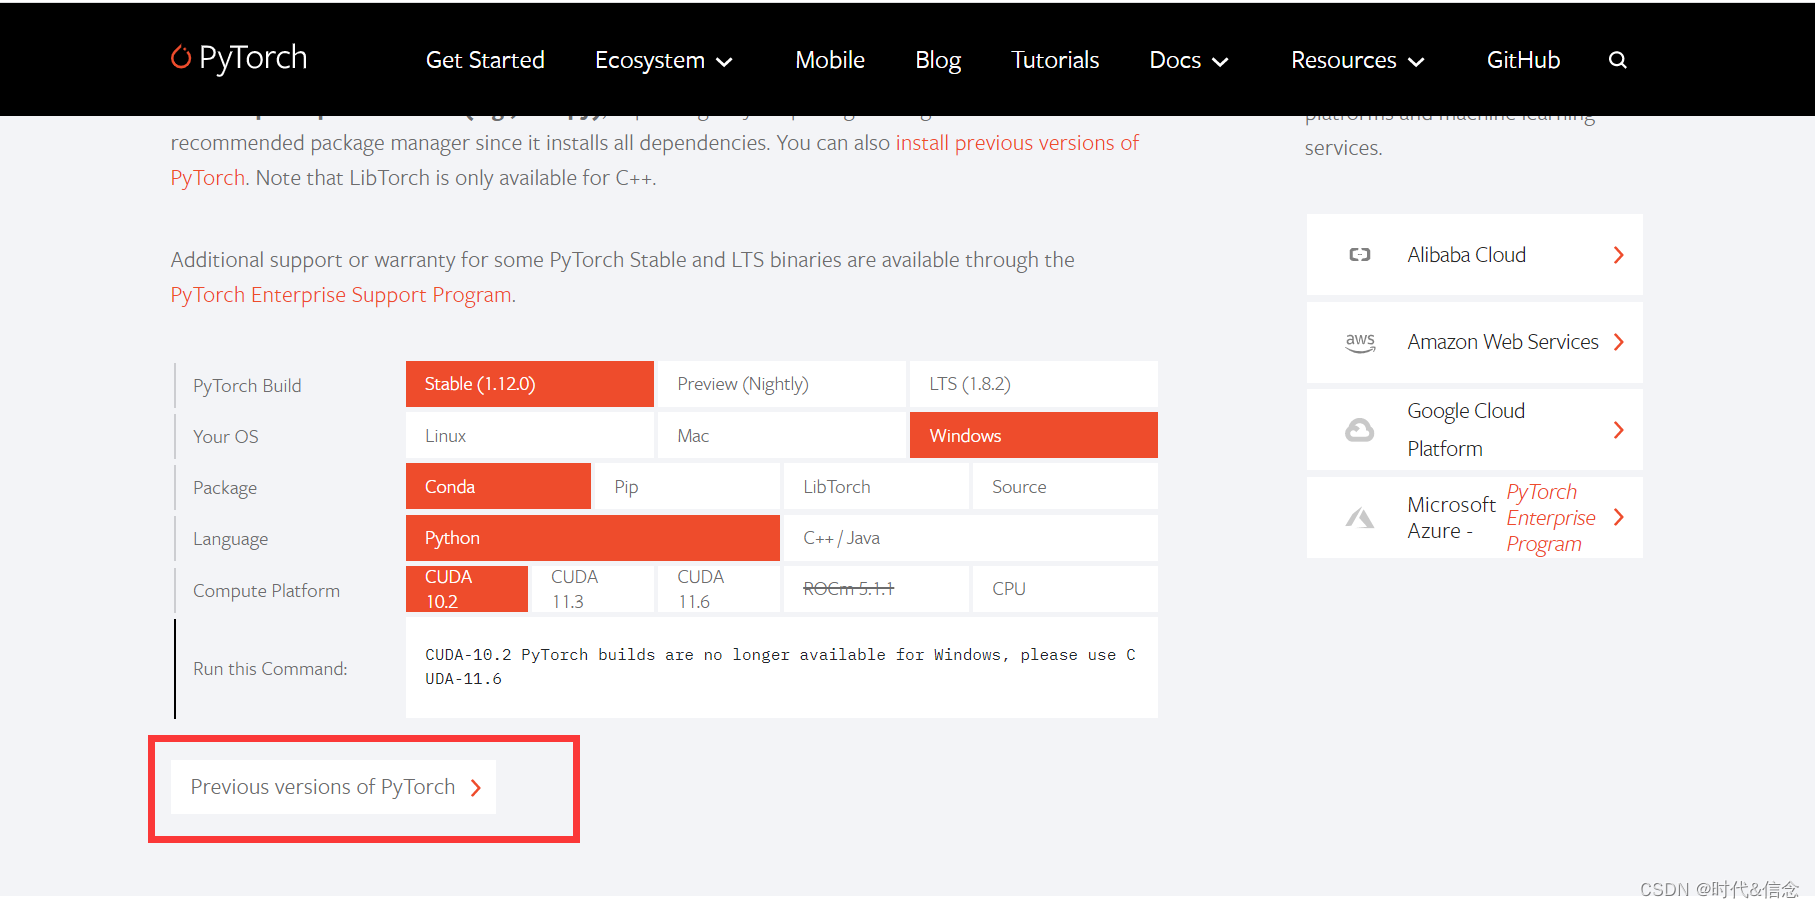Open Alibaba Cloud quick start
Image resolution: width=1815 pixels, height=908 pixels.
[1474, 255]
